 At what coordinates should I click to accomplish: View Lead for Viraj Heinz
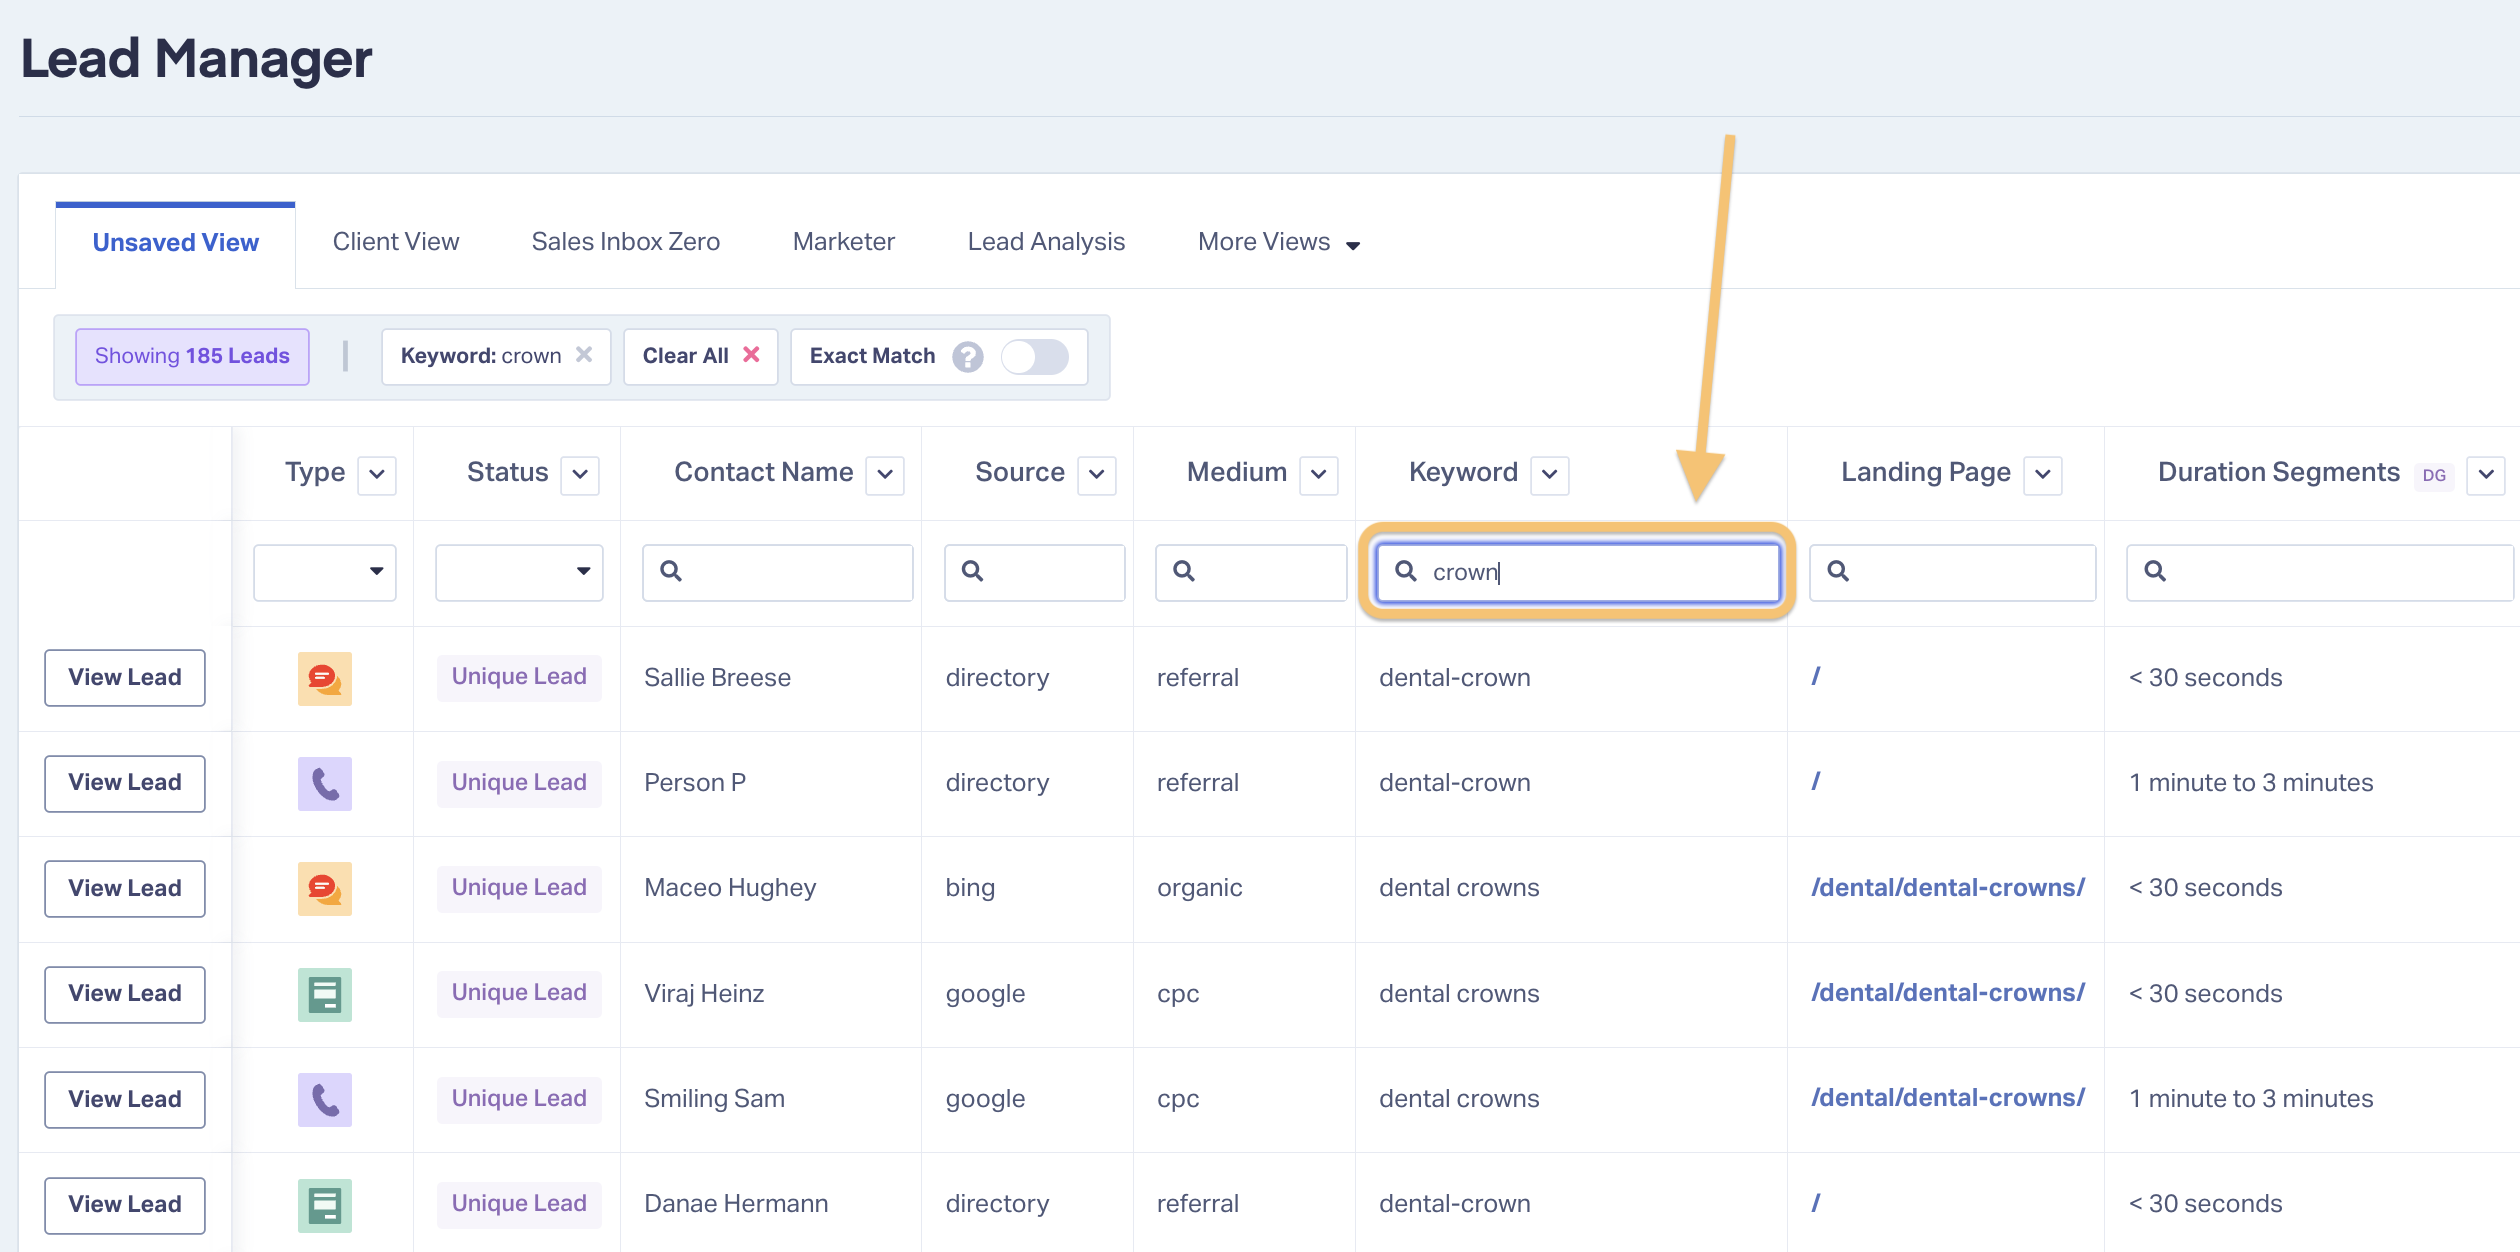click(125, 994)
